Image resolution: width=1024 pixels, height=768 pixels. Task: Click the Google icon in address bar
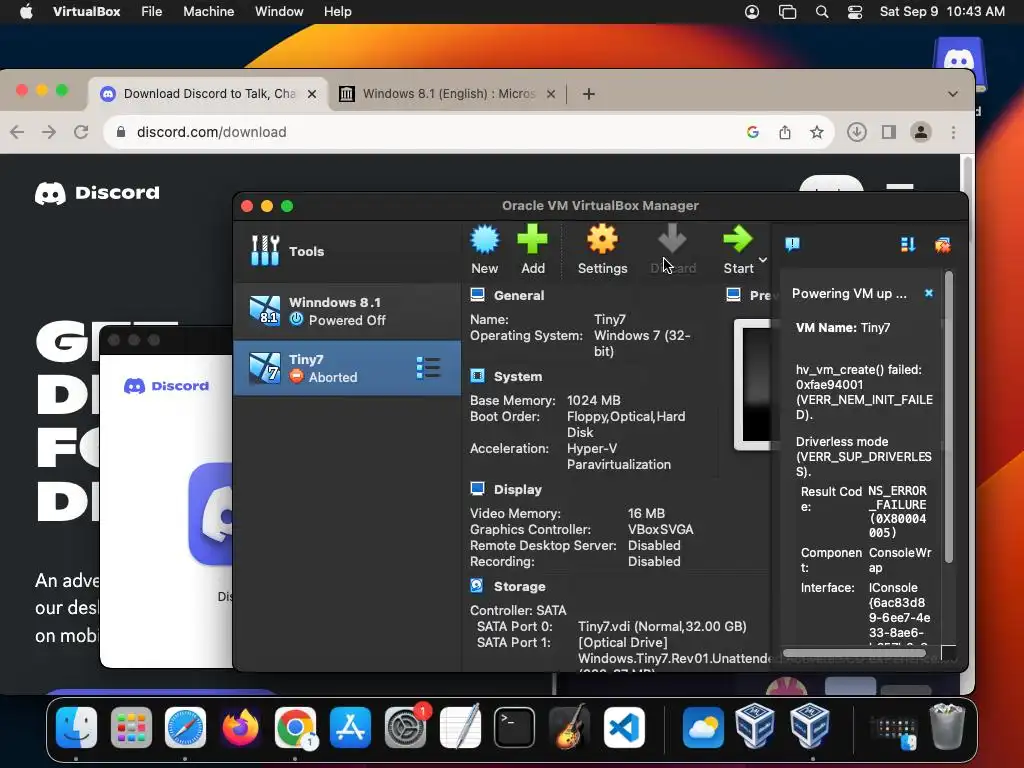point(753,132)
